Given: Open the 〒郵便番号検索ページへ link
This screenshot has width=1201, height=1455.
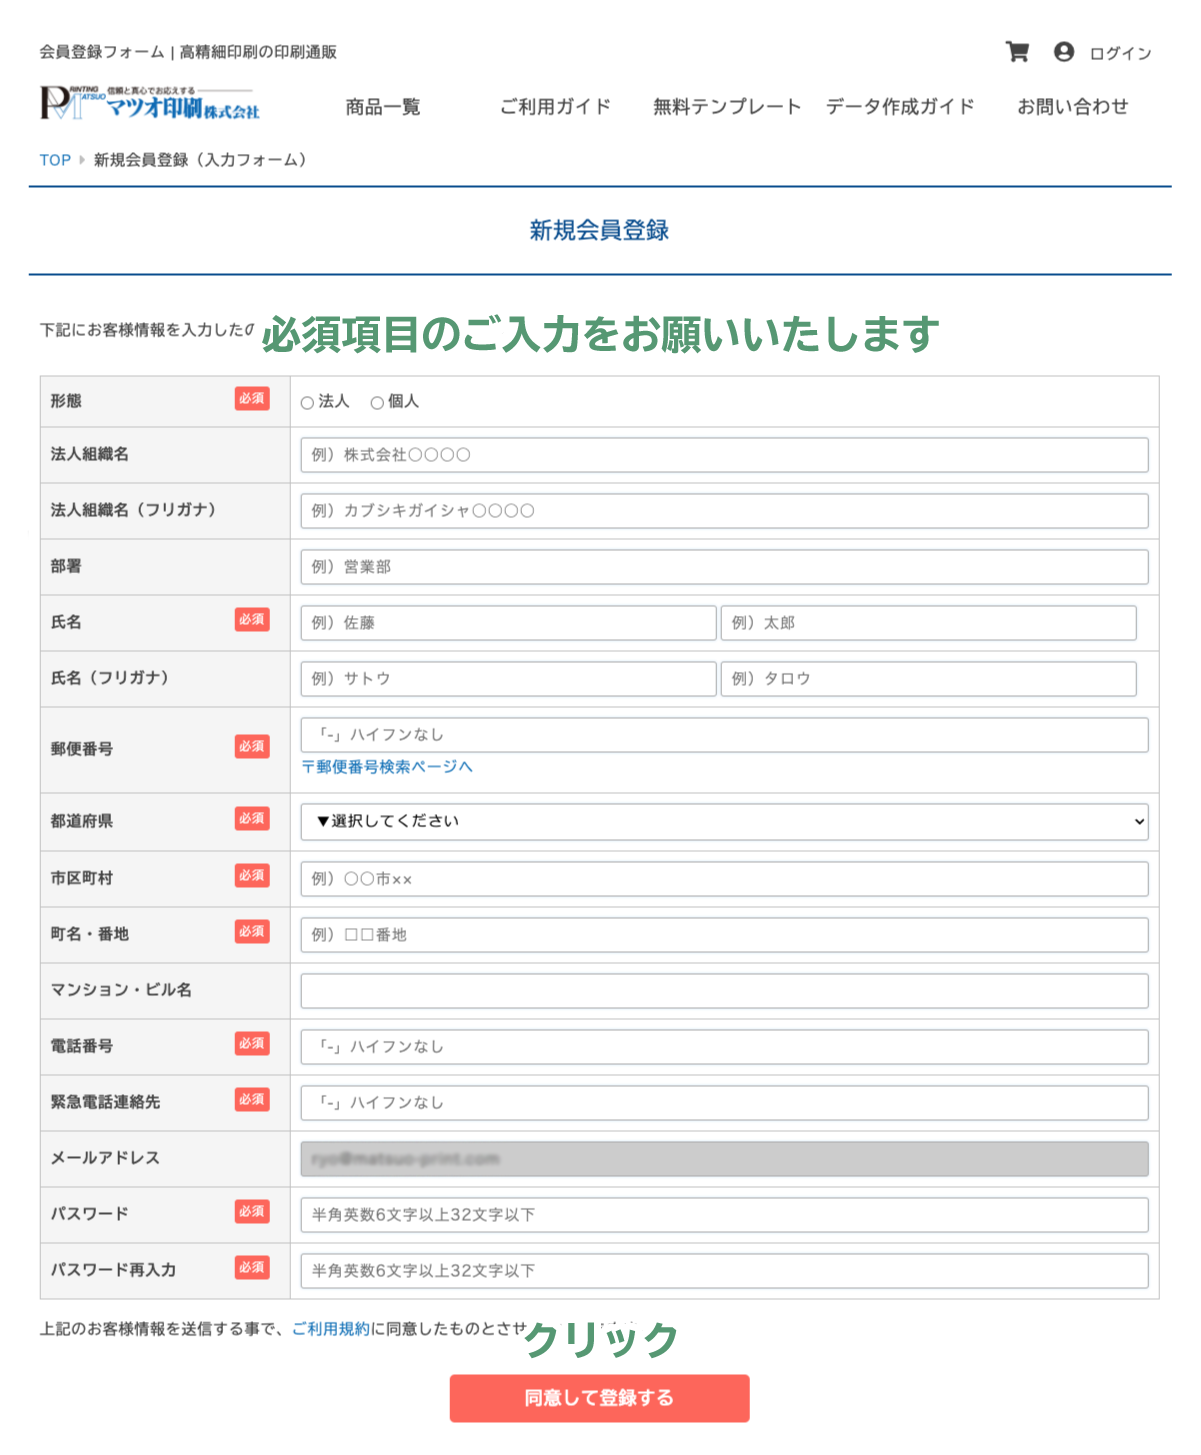Looking at the screenshot, I should pos(387,767).
